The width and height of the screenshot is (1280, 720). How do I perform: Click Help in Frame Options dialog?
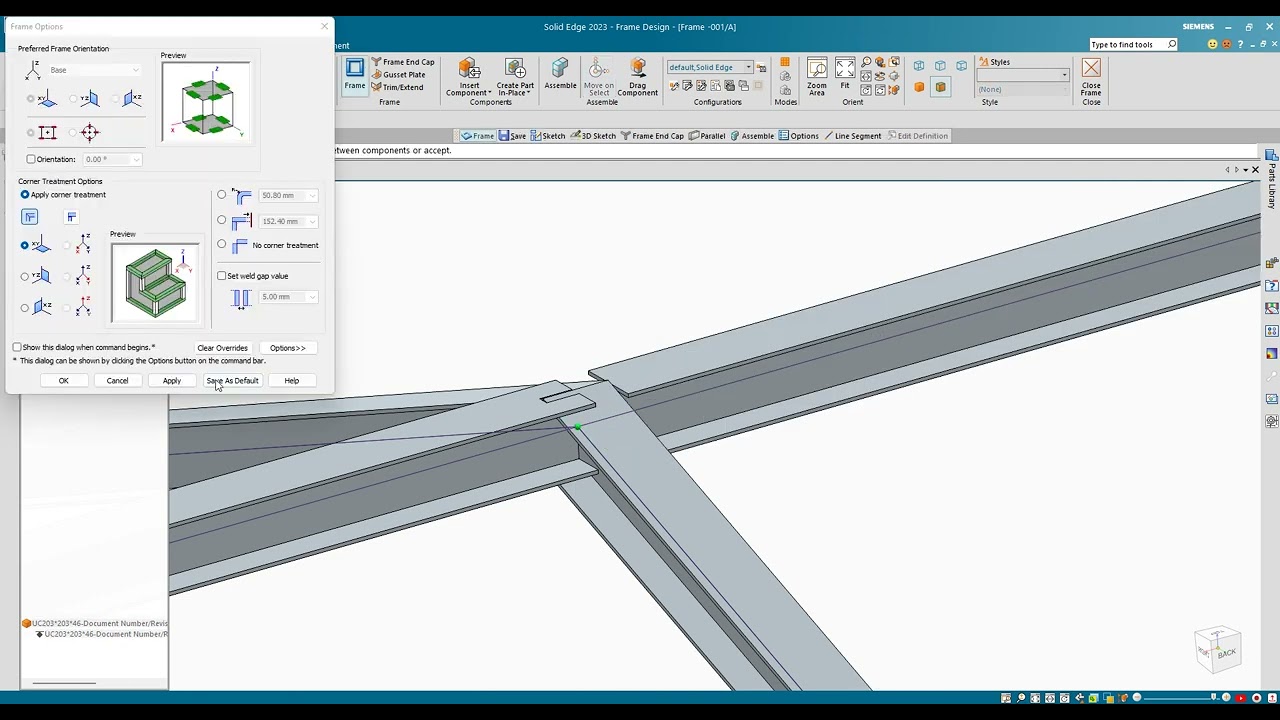click(291, 381)
